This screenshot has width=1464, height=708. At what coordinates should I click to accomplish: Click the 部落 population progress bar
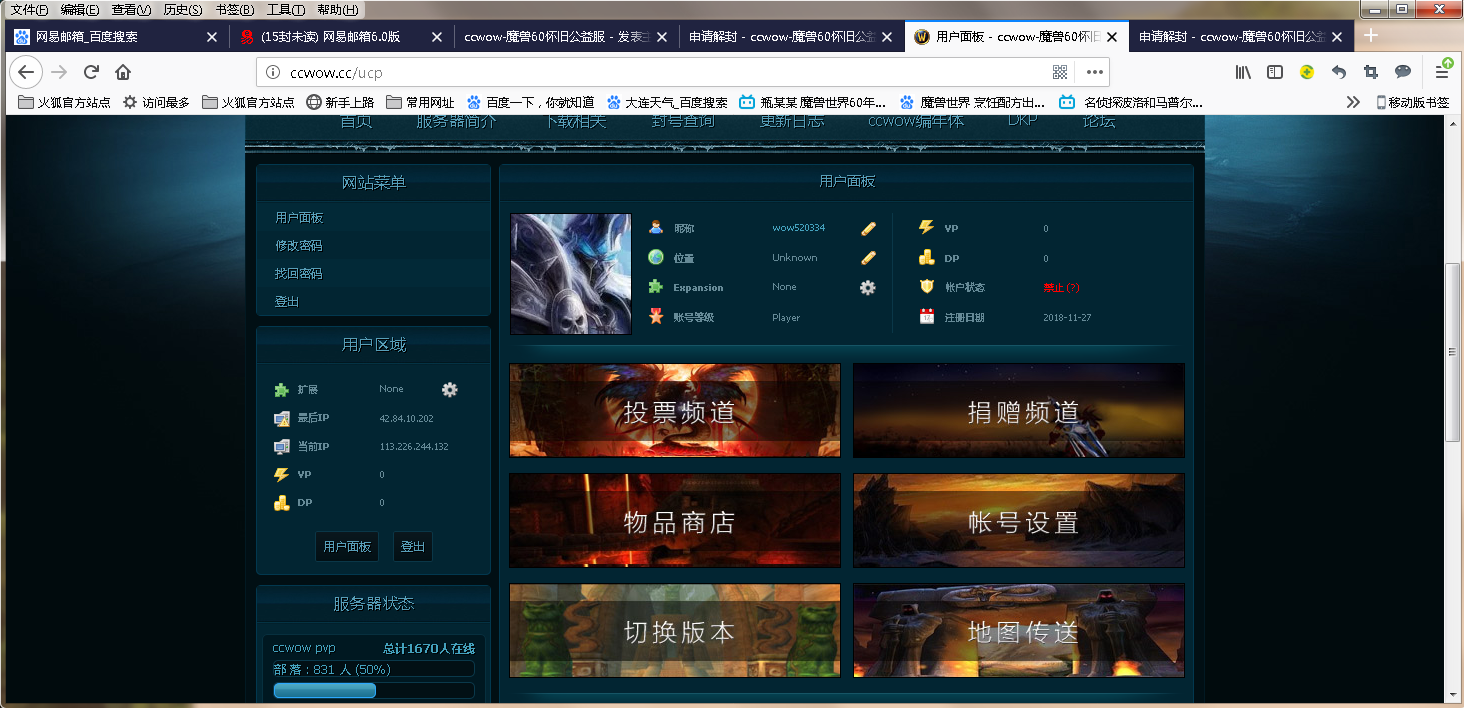click(x=373, y=691)
